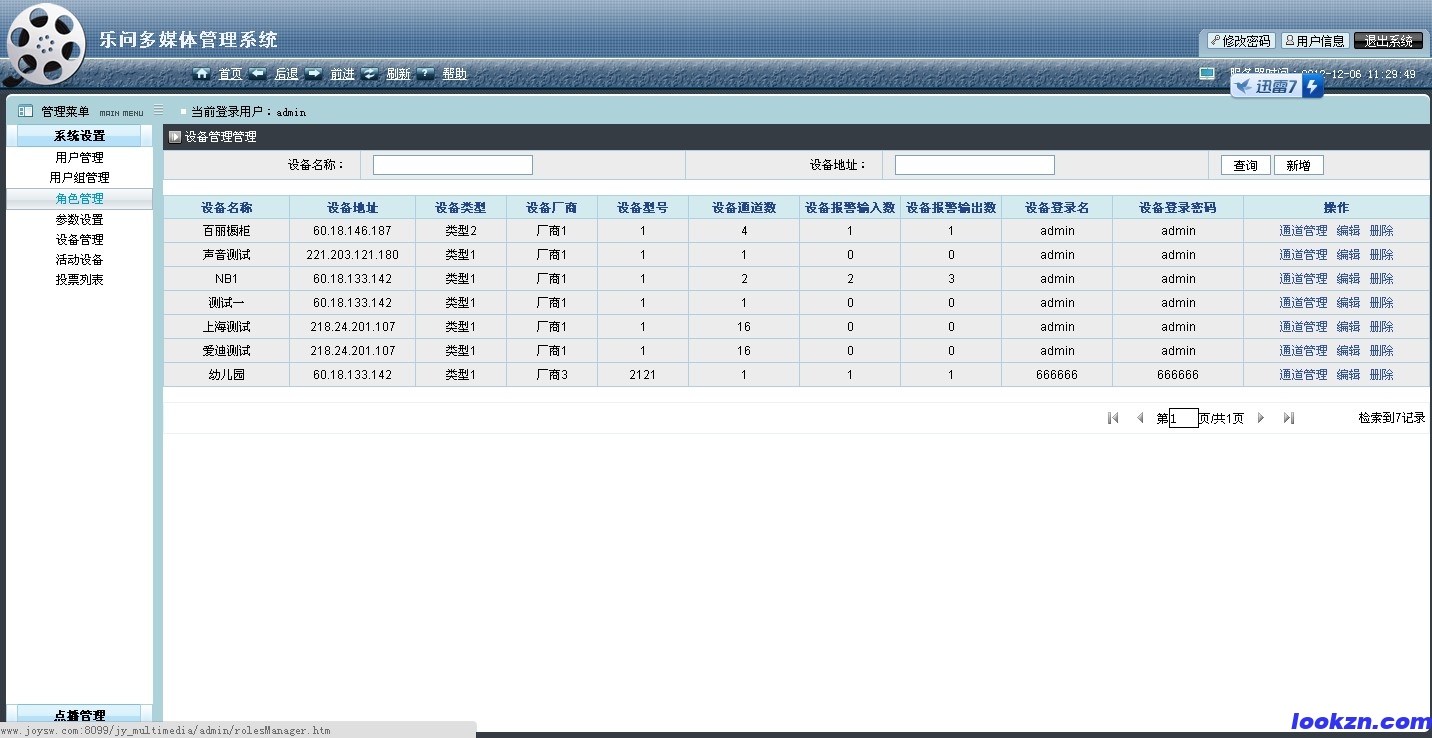1432x738 pixels.
Task: Open 用户管理 in the sidebar
Action: click(x=79, y=157)
